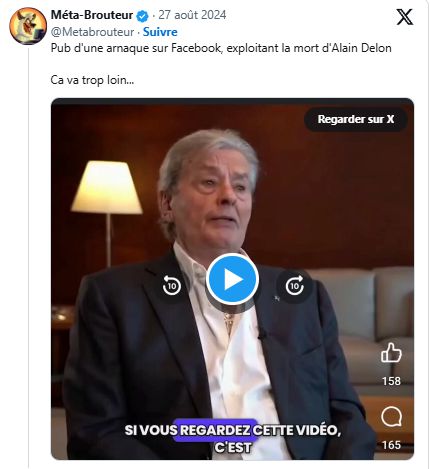This screenshot has width=430, height=469.
Task: Click the thumbs-up like icon
Action: (391, 353)
